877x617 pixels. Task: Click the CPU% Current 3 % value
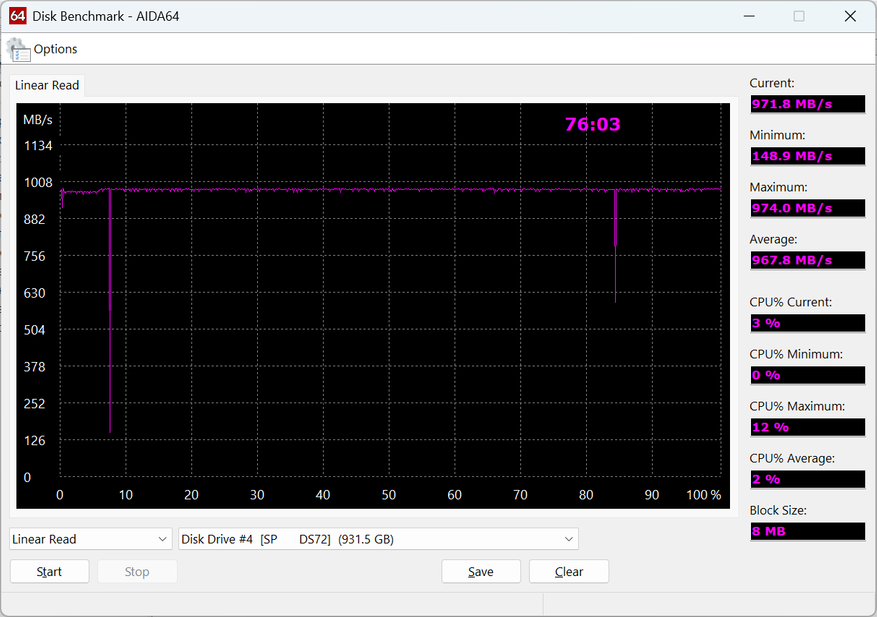(x=808, y=323)
